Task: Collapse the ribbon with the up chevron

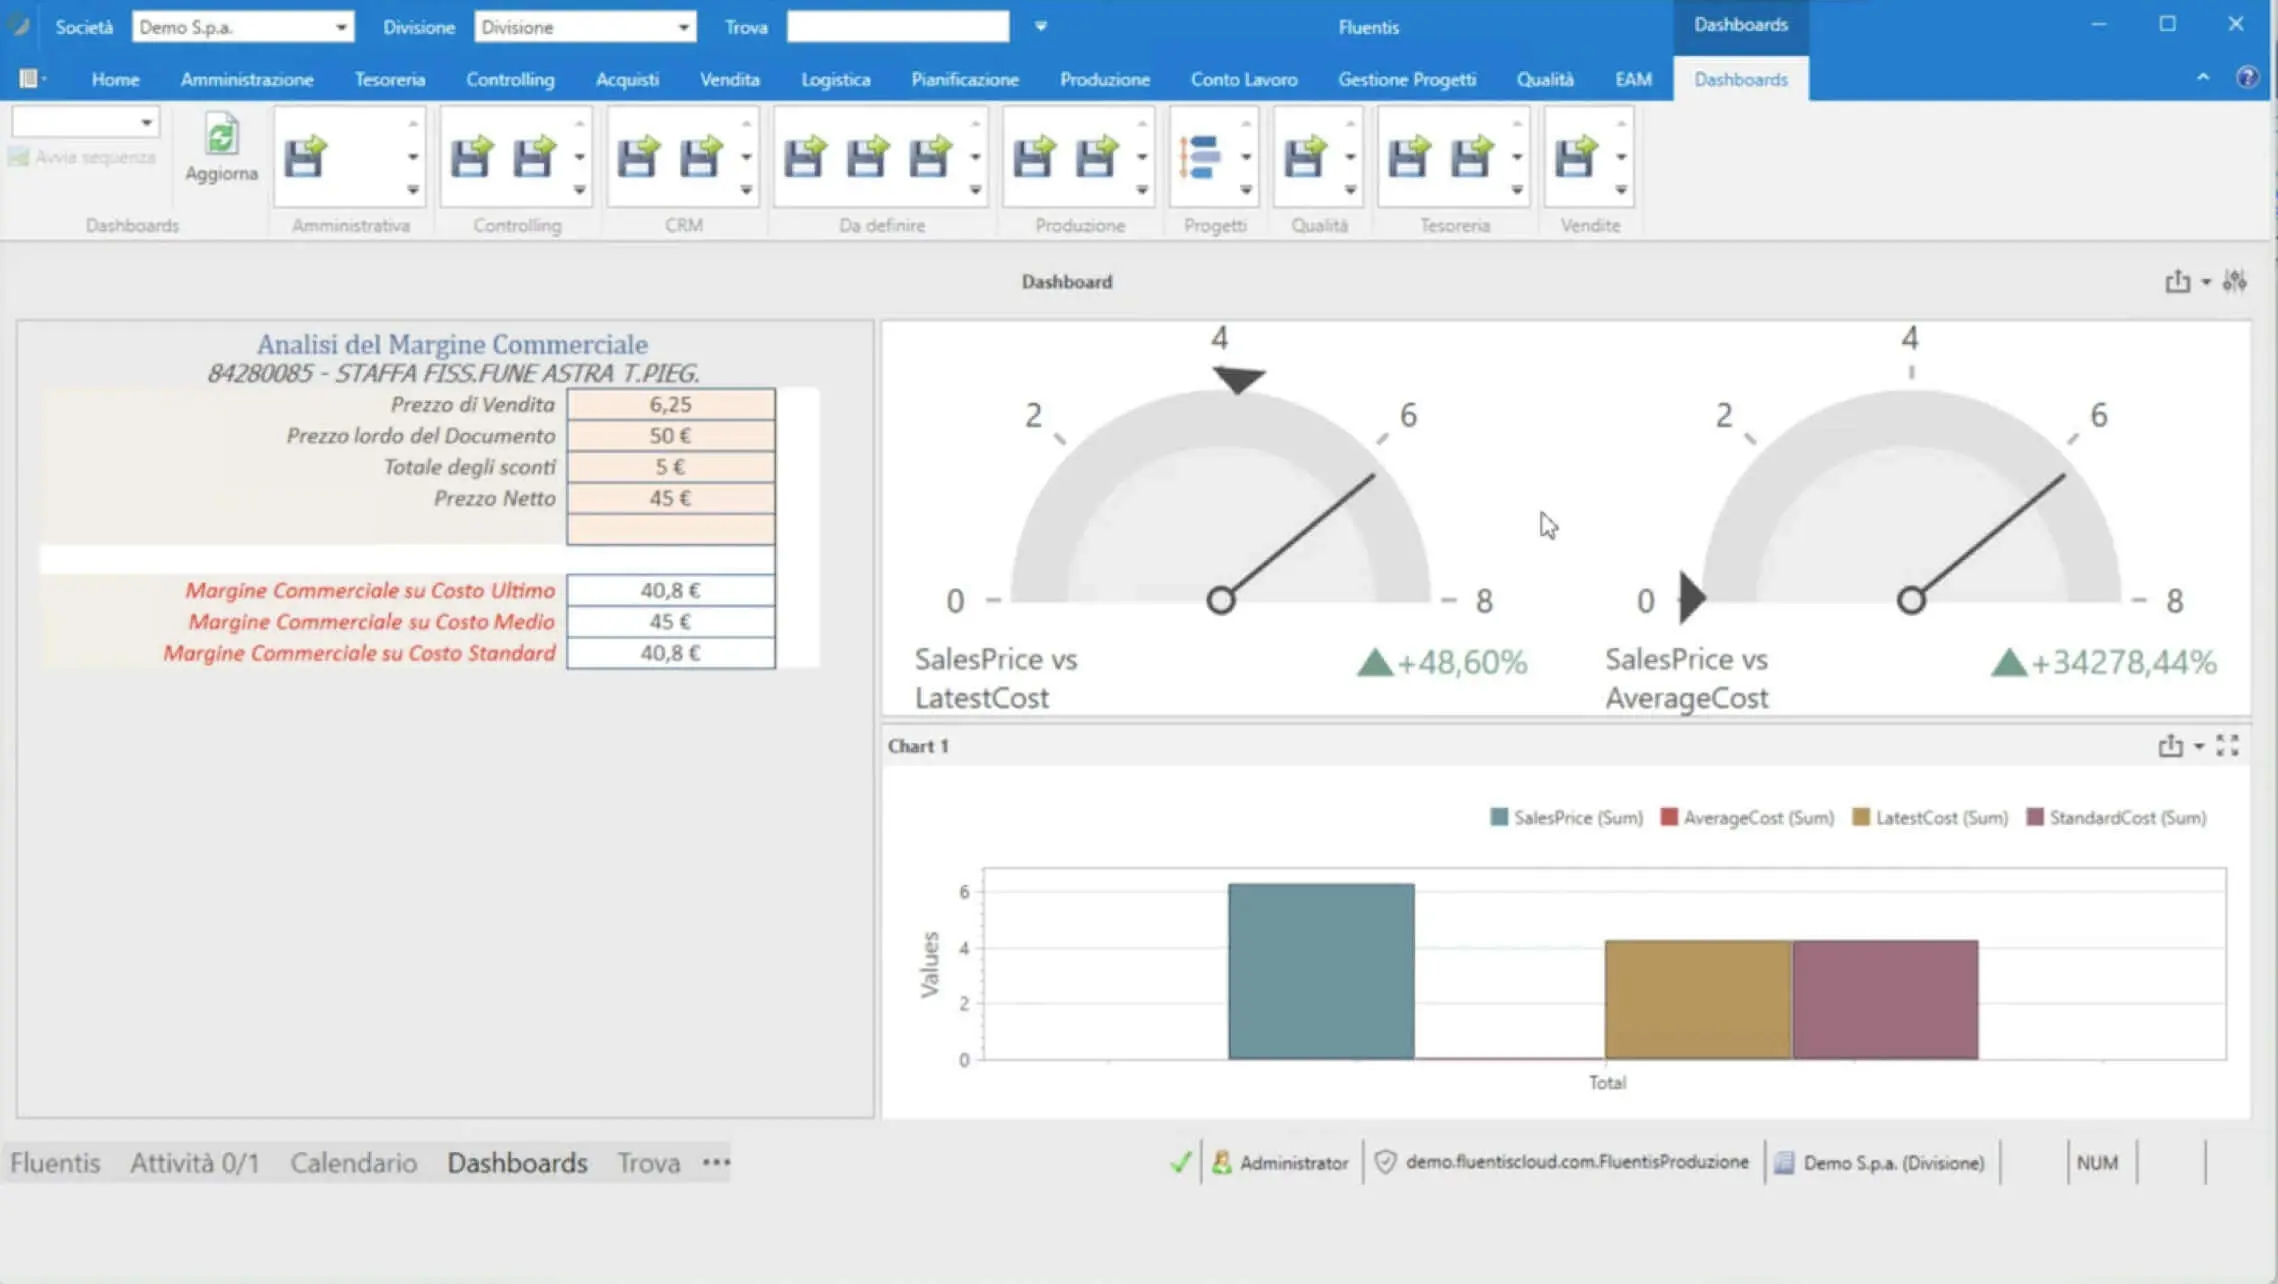Action: click(2203, 78)
